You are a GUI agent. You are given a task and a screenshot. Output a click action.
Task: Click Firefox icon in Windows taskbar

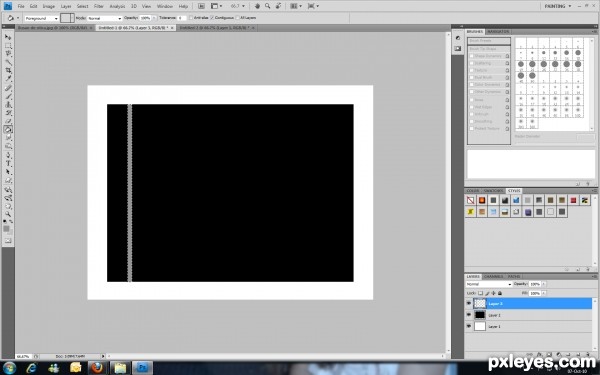tap(97, 368)
